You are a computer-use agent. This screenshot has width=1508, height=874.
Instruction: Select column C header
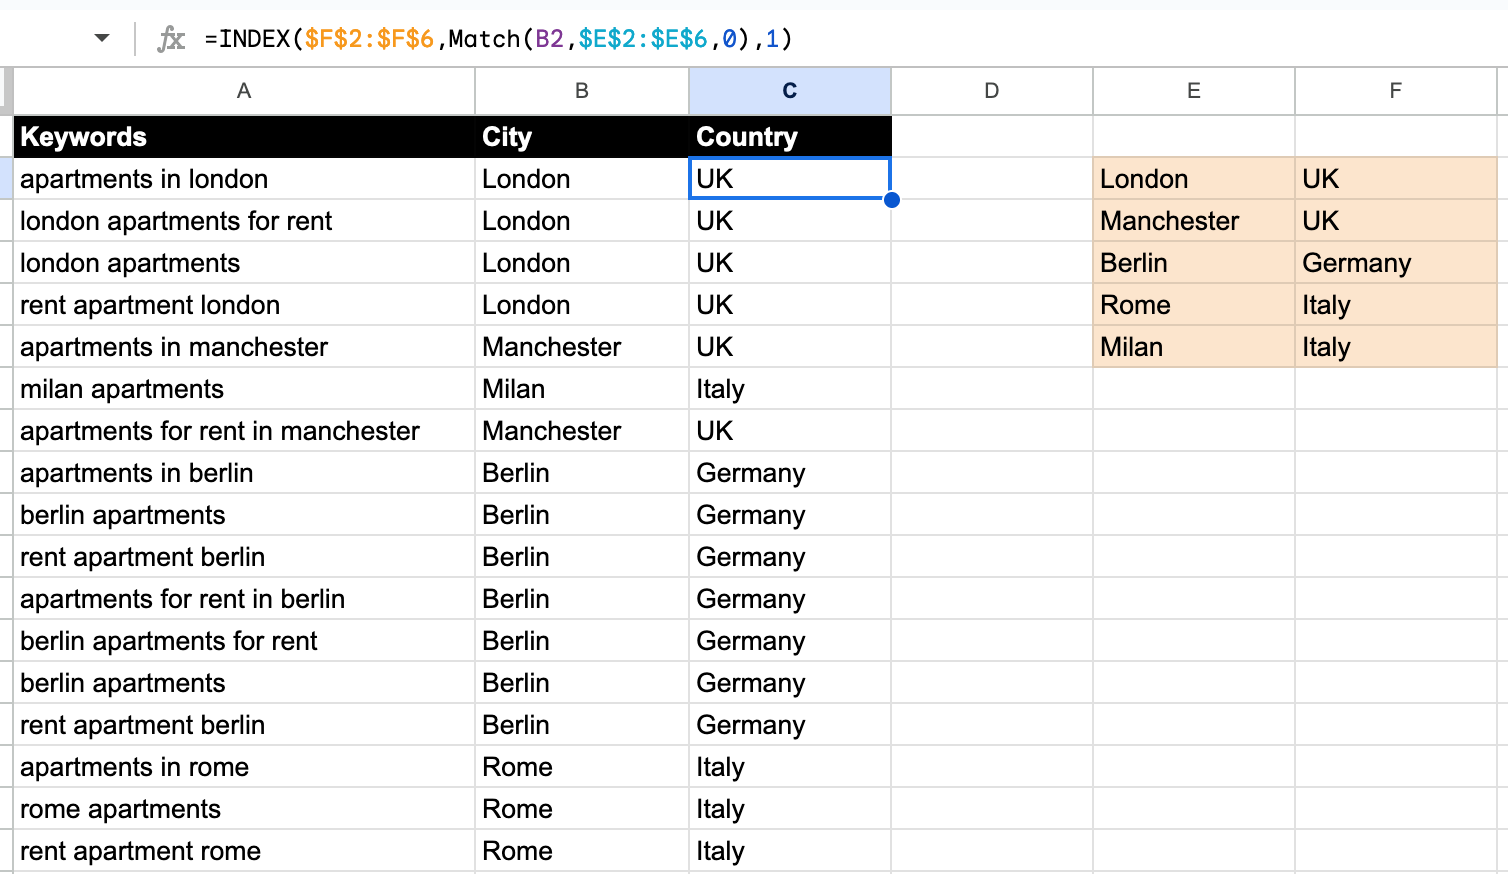tap(789, 90)
